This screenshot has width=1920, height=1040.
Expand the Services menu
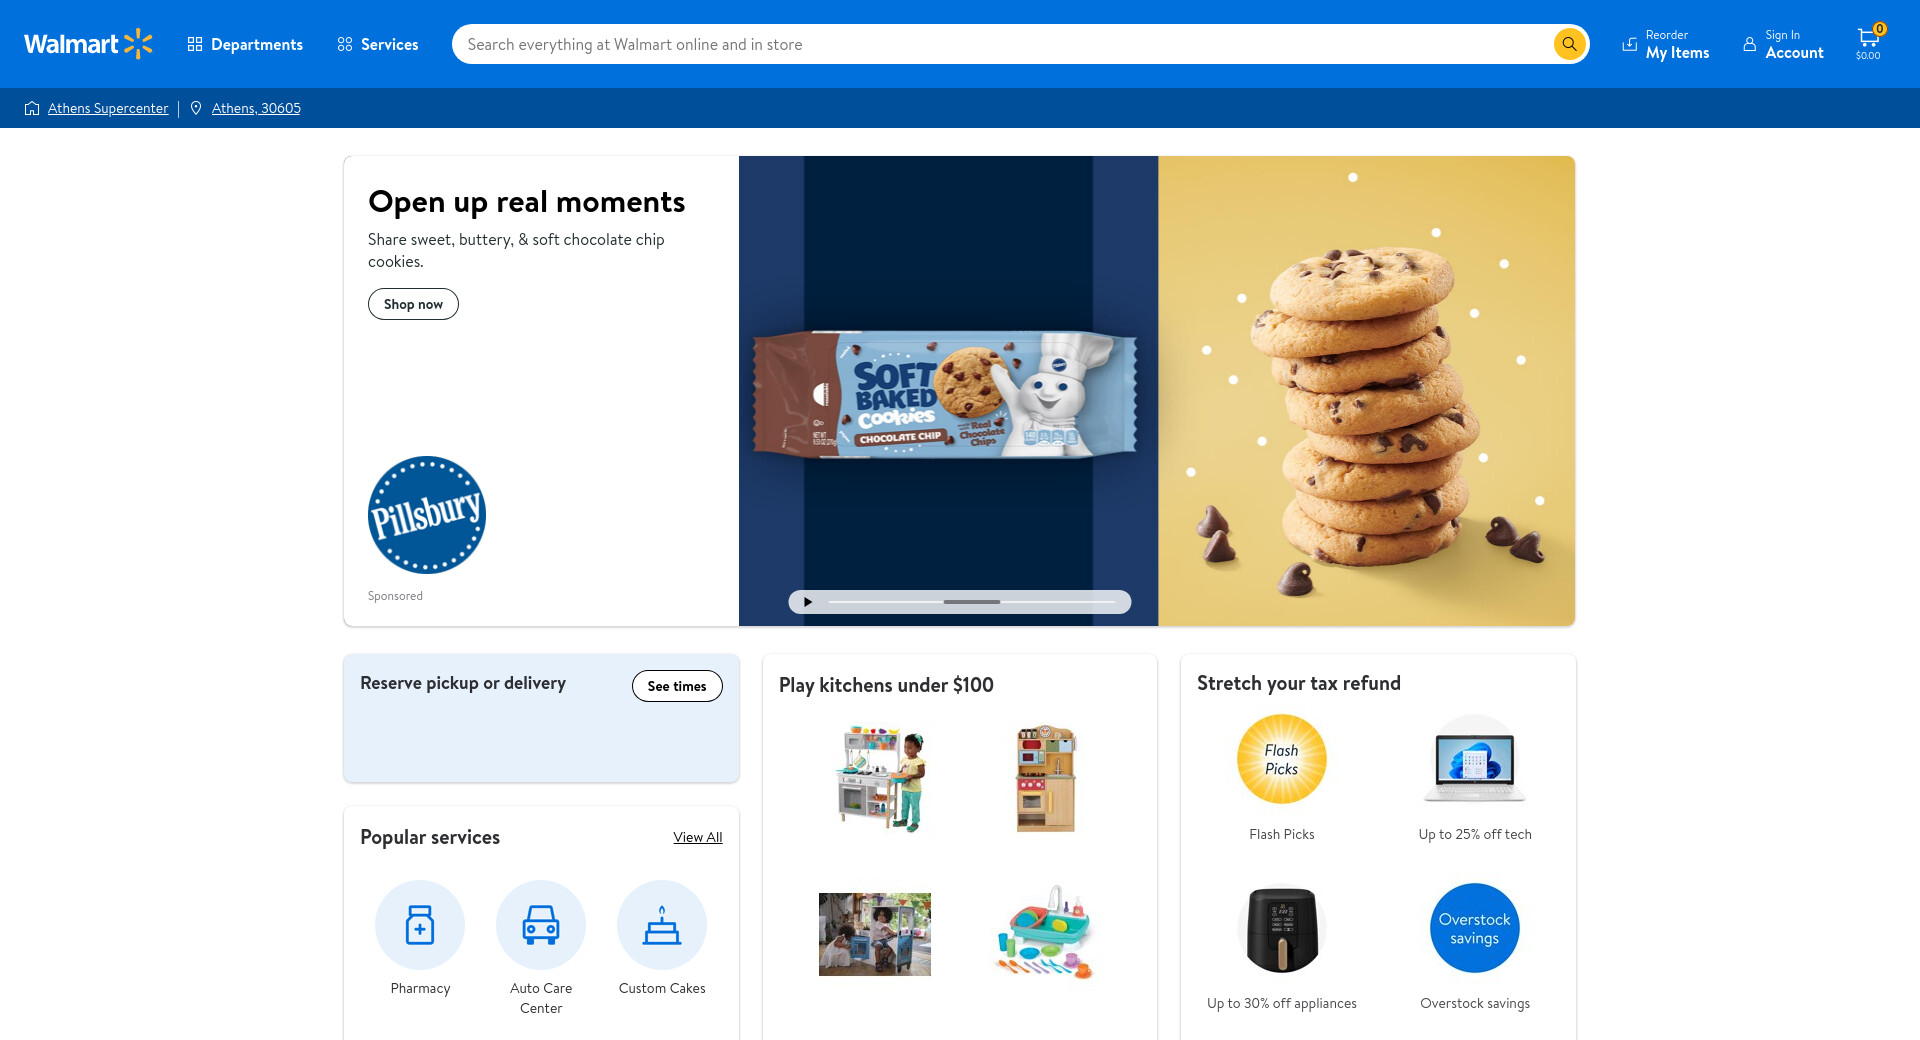(x=378, y=44)
